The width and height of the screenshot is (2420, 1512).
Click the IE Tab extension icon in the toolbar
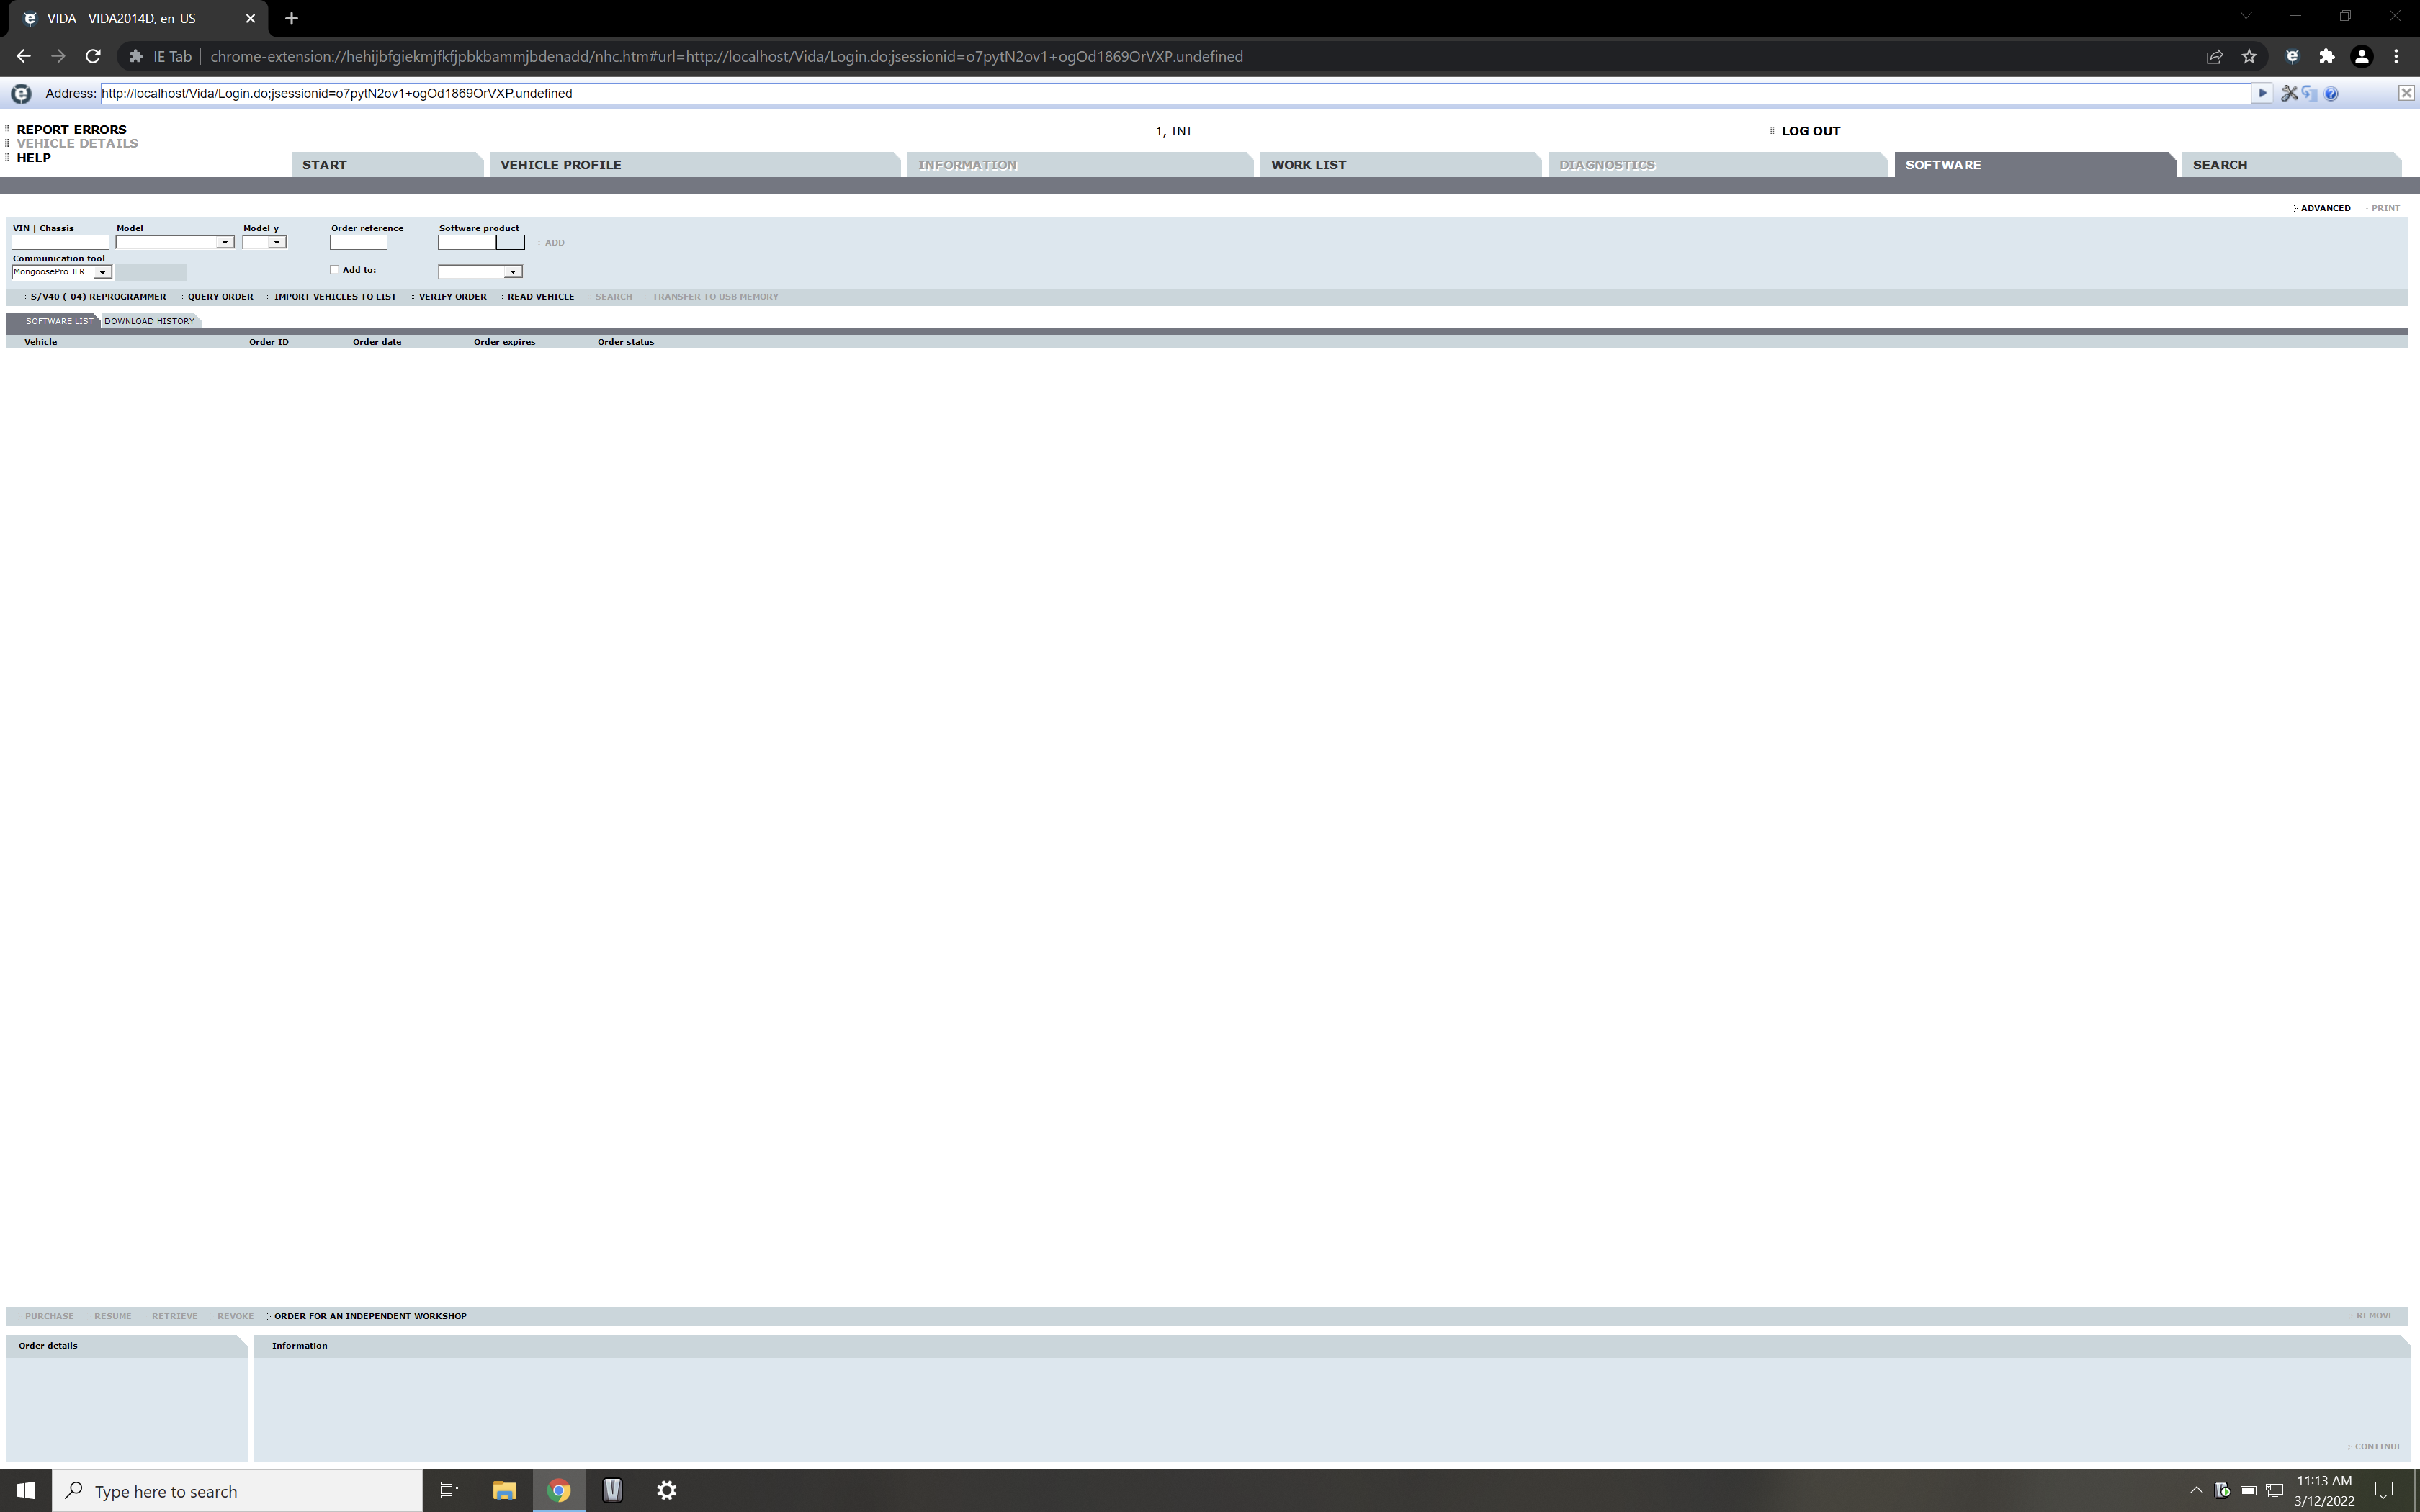tap(2293, 56)
